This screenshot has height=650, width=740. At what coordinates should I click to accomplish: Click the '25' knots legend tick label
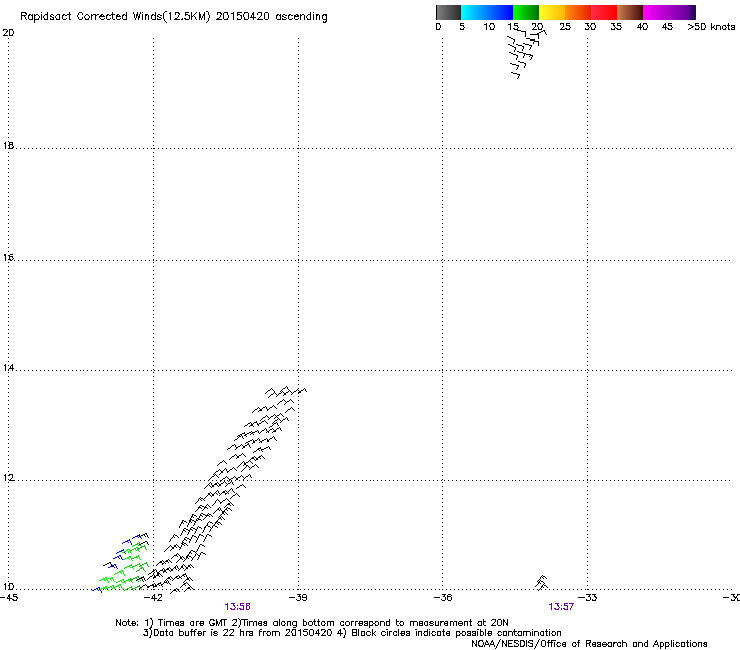pyautogui.click(x=565, y=27)
